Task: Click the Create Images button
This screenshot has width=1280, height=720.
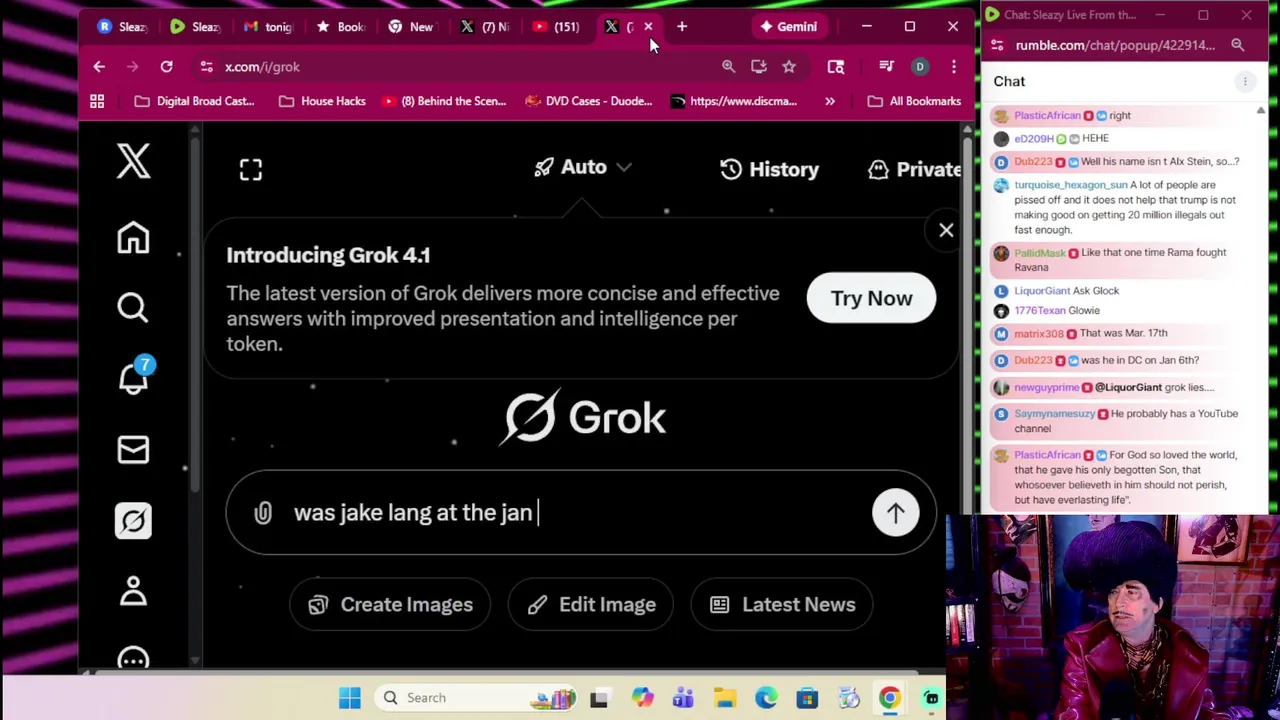Action: point(390,604)
